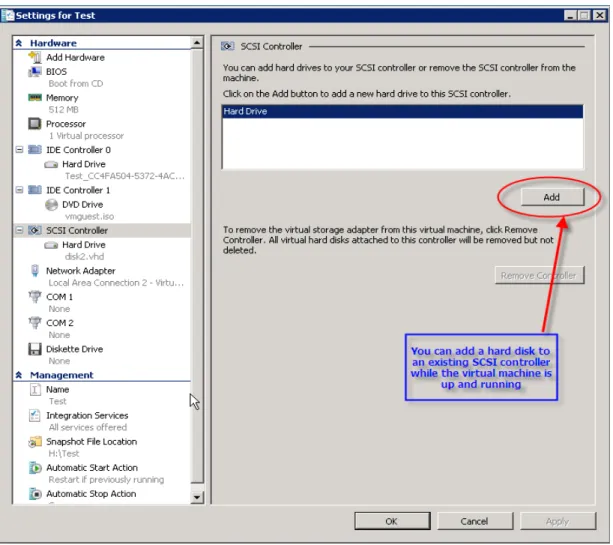Click the DVD Drive disc icon
613x545 pixels.
click(x=51, y=204)
